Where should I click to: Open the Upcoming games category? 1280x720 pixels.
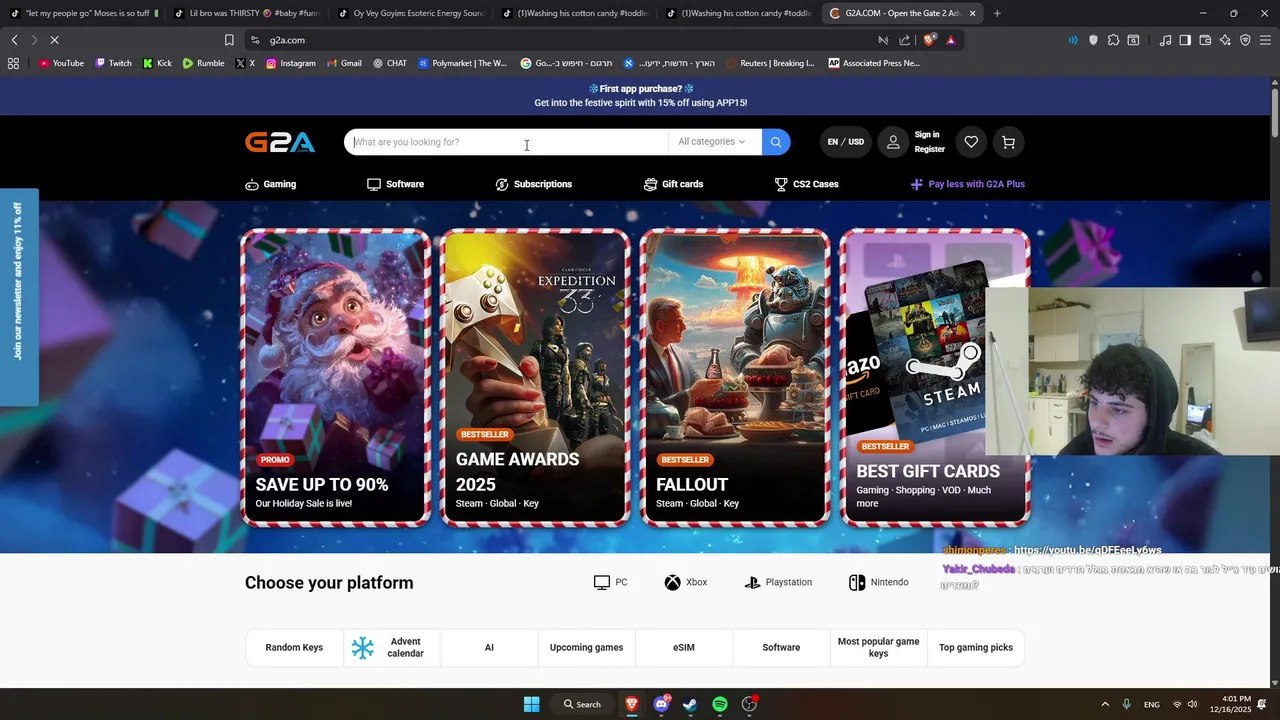(586, 647)
